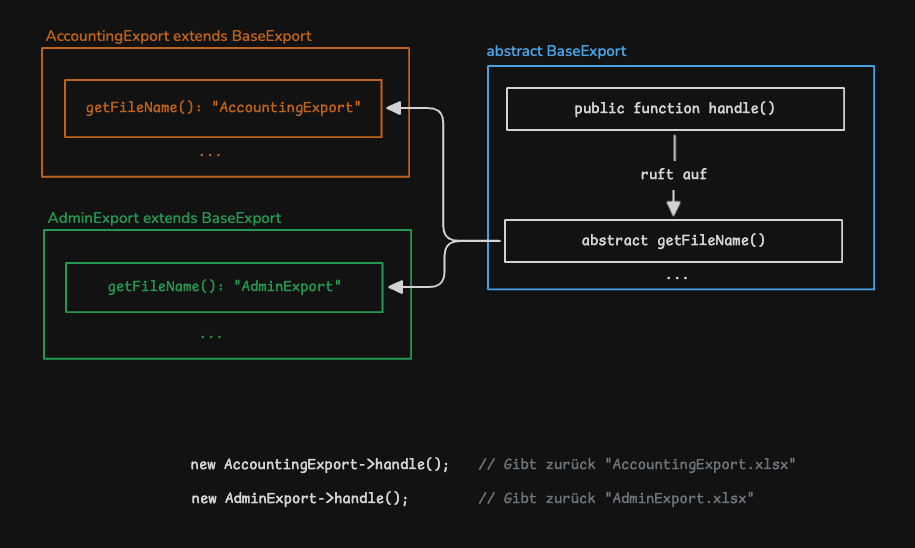Screen dimensions: 915x548
Task: Select the comment mentioning "AccountingExport.xlsx"
Action: (x=636, y=465)
